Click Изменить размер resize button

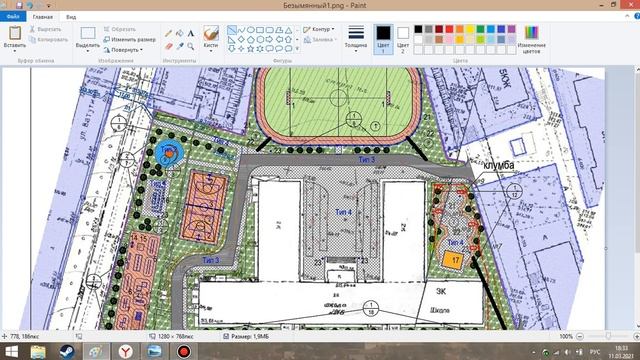129,40
